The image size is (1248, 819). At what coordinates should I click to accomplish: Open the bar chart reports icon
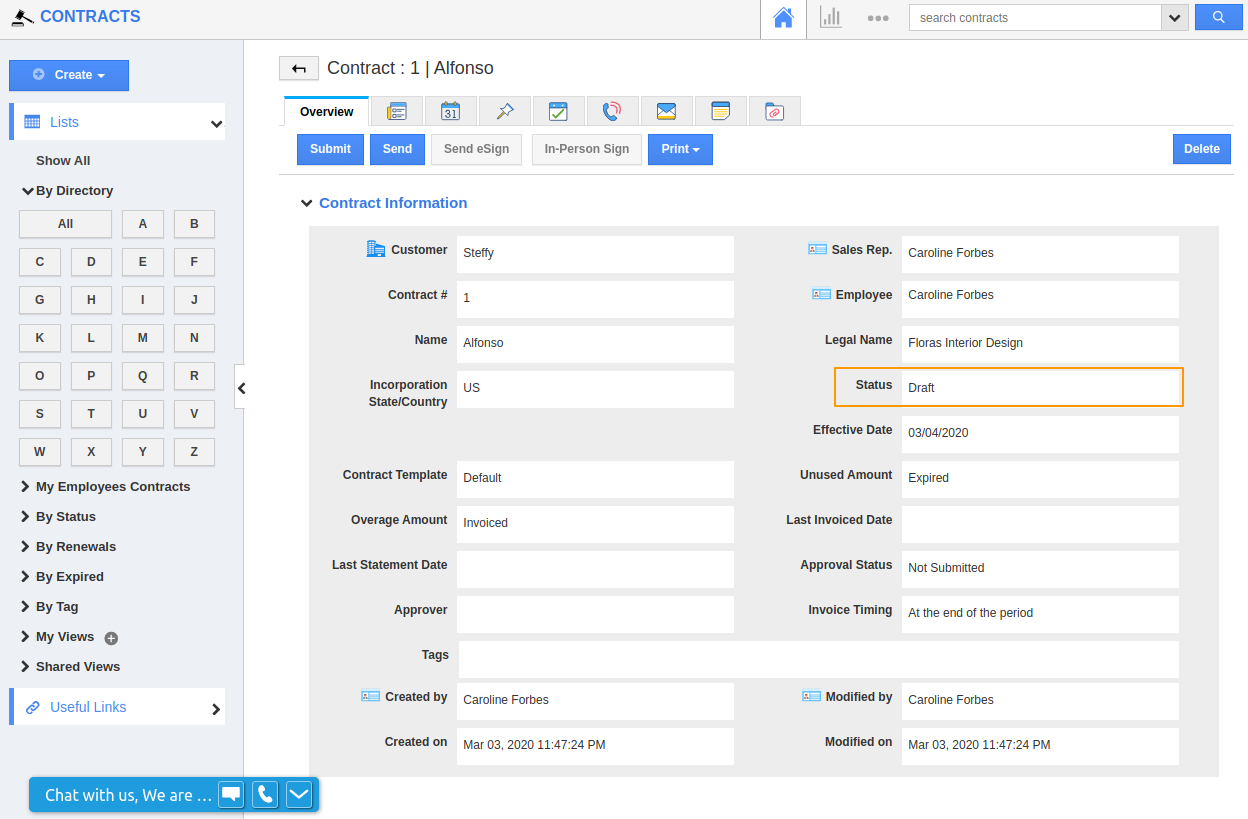tap(831, 17)
